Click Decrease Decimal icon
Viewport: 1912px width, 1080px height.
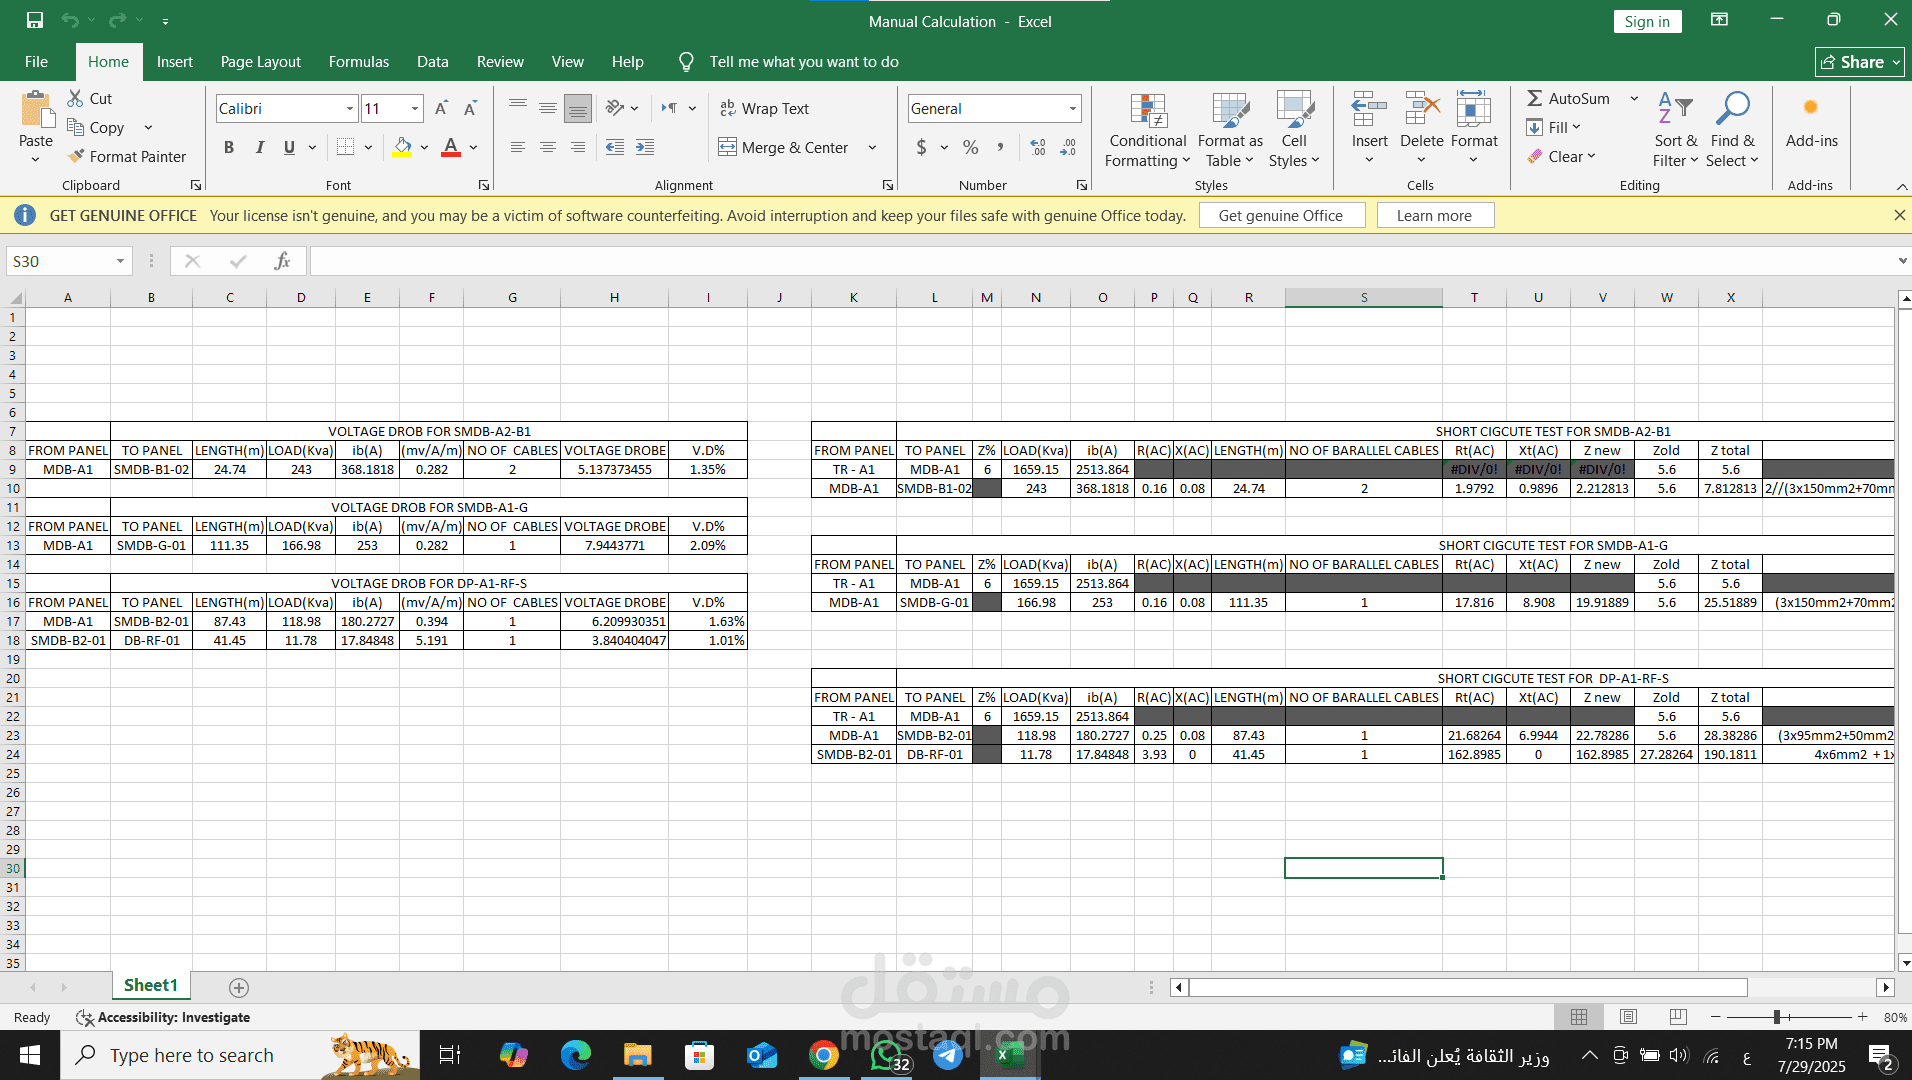pyautogui.click(x=1068, y=147)
